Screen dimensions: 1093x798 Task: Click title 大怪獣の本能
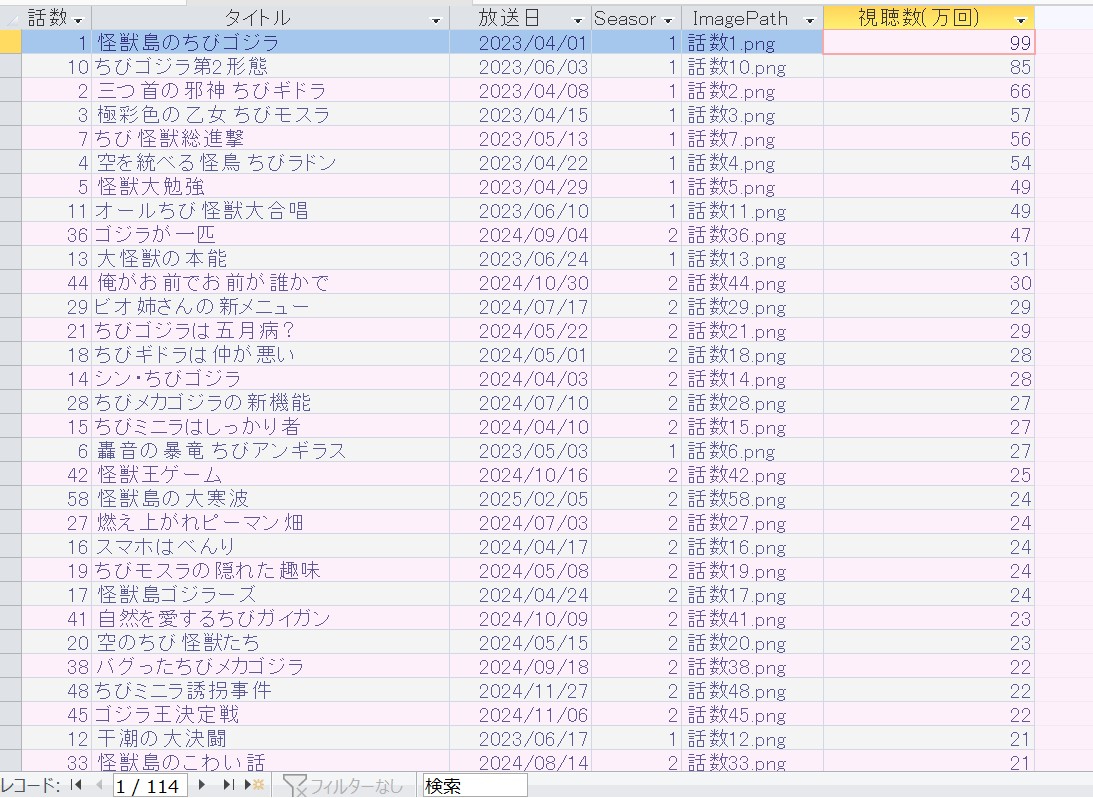point(270,259)
